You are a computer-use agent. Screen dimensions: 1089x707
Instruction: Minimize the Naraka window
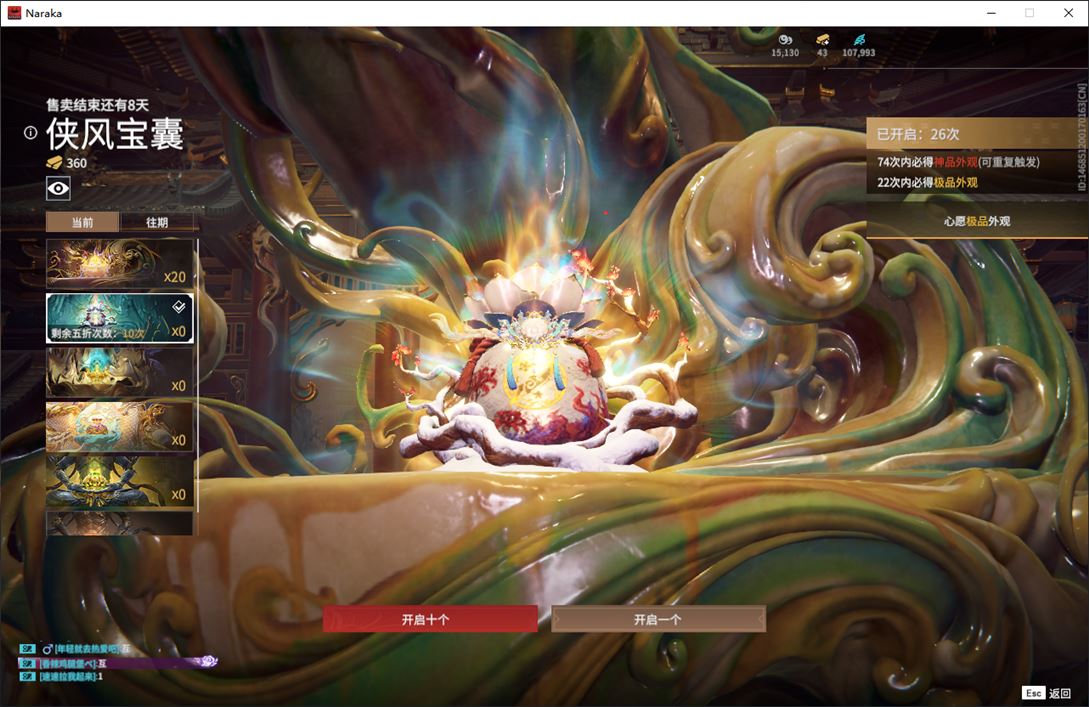pos(991,13)
